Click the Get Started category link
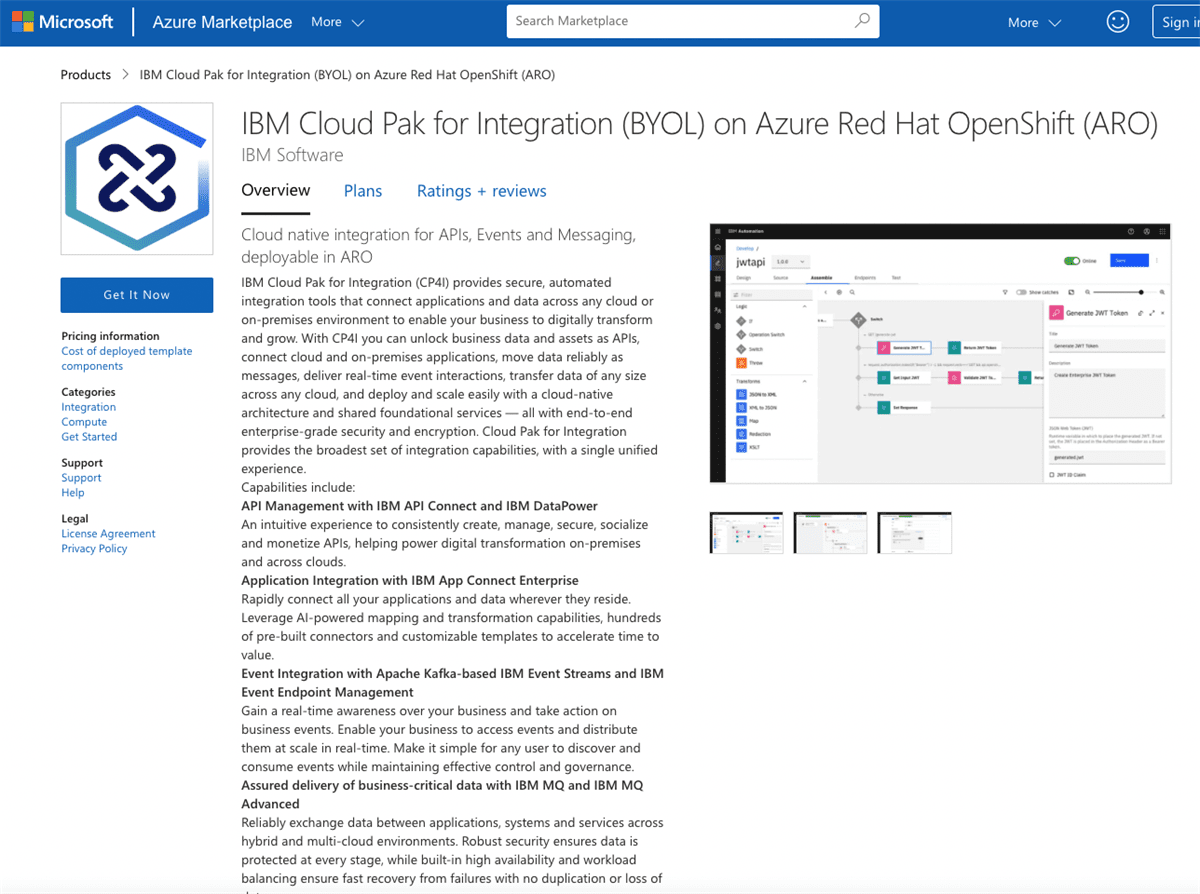This screenshot has width=1200, height=894. (x=89, y=436)
